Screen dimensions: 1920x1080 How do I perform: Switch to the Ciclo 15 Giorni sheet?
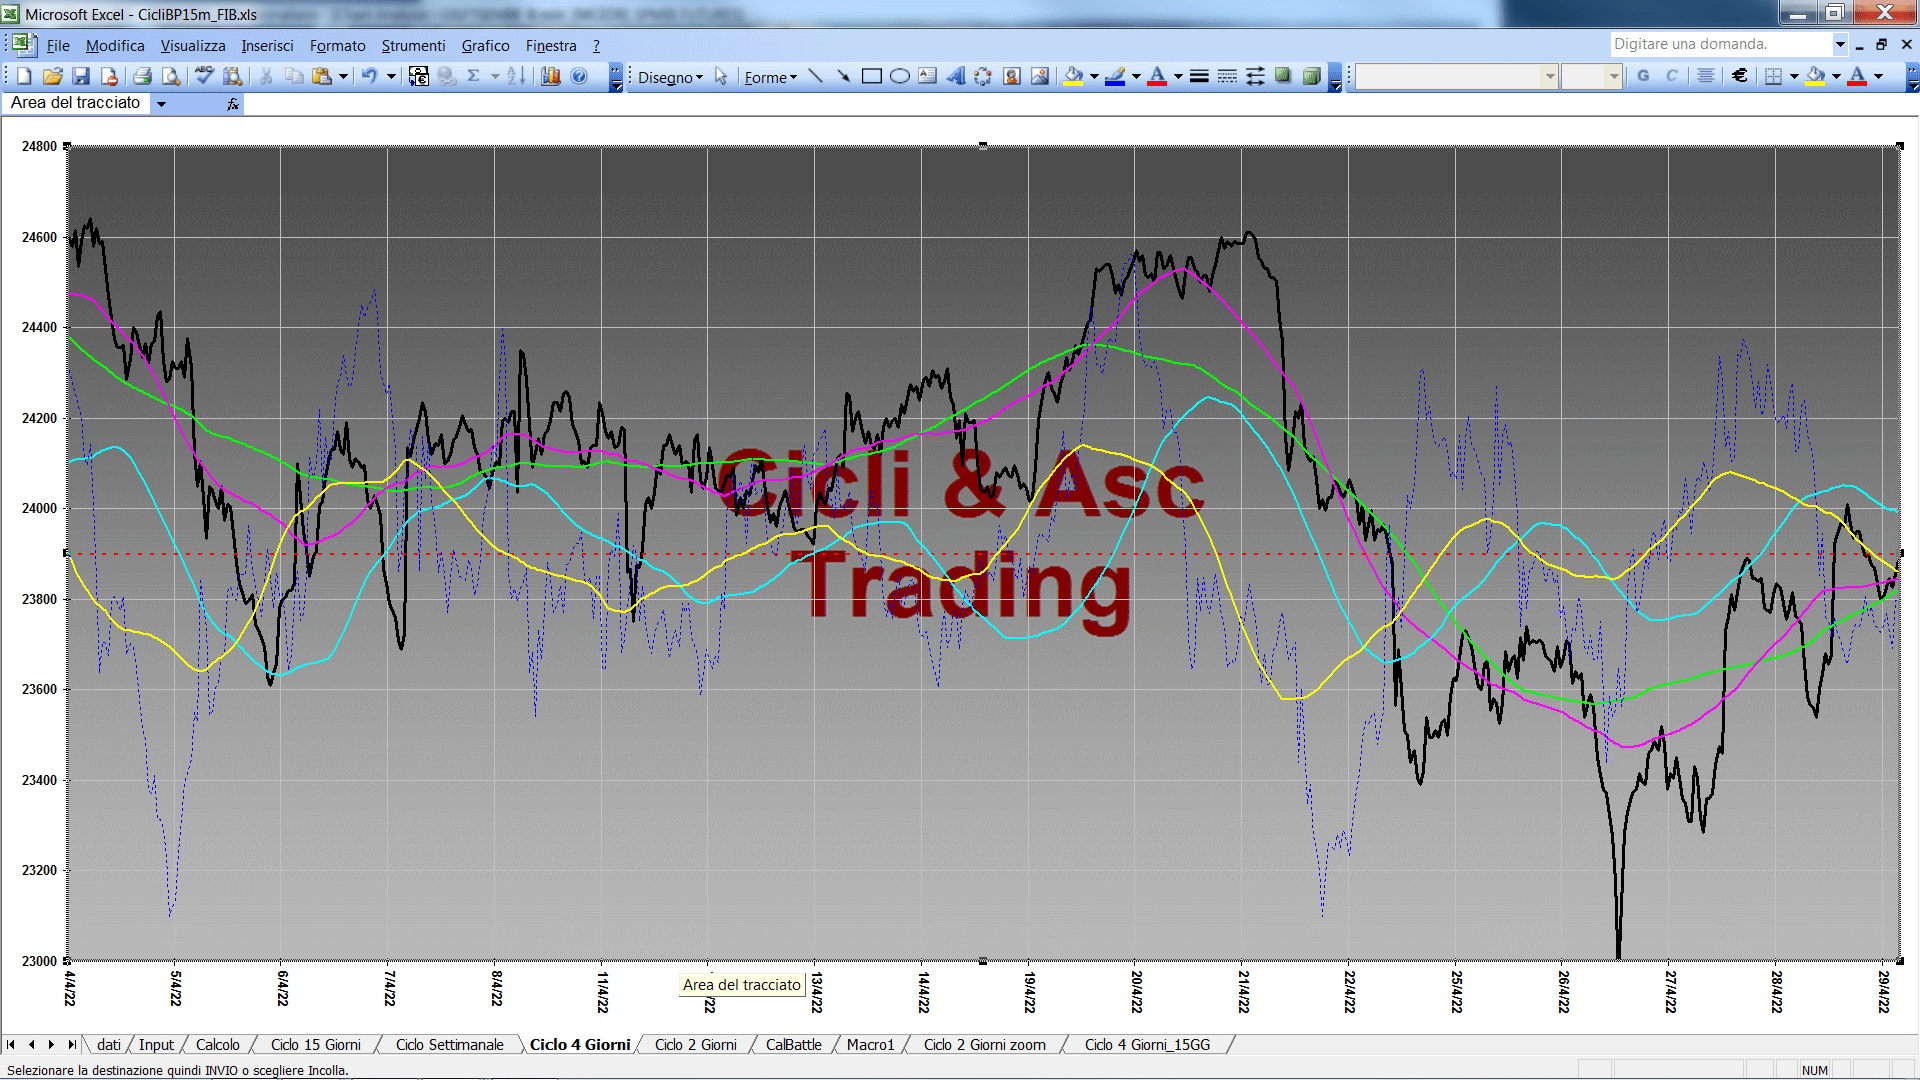[315, 1045]
